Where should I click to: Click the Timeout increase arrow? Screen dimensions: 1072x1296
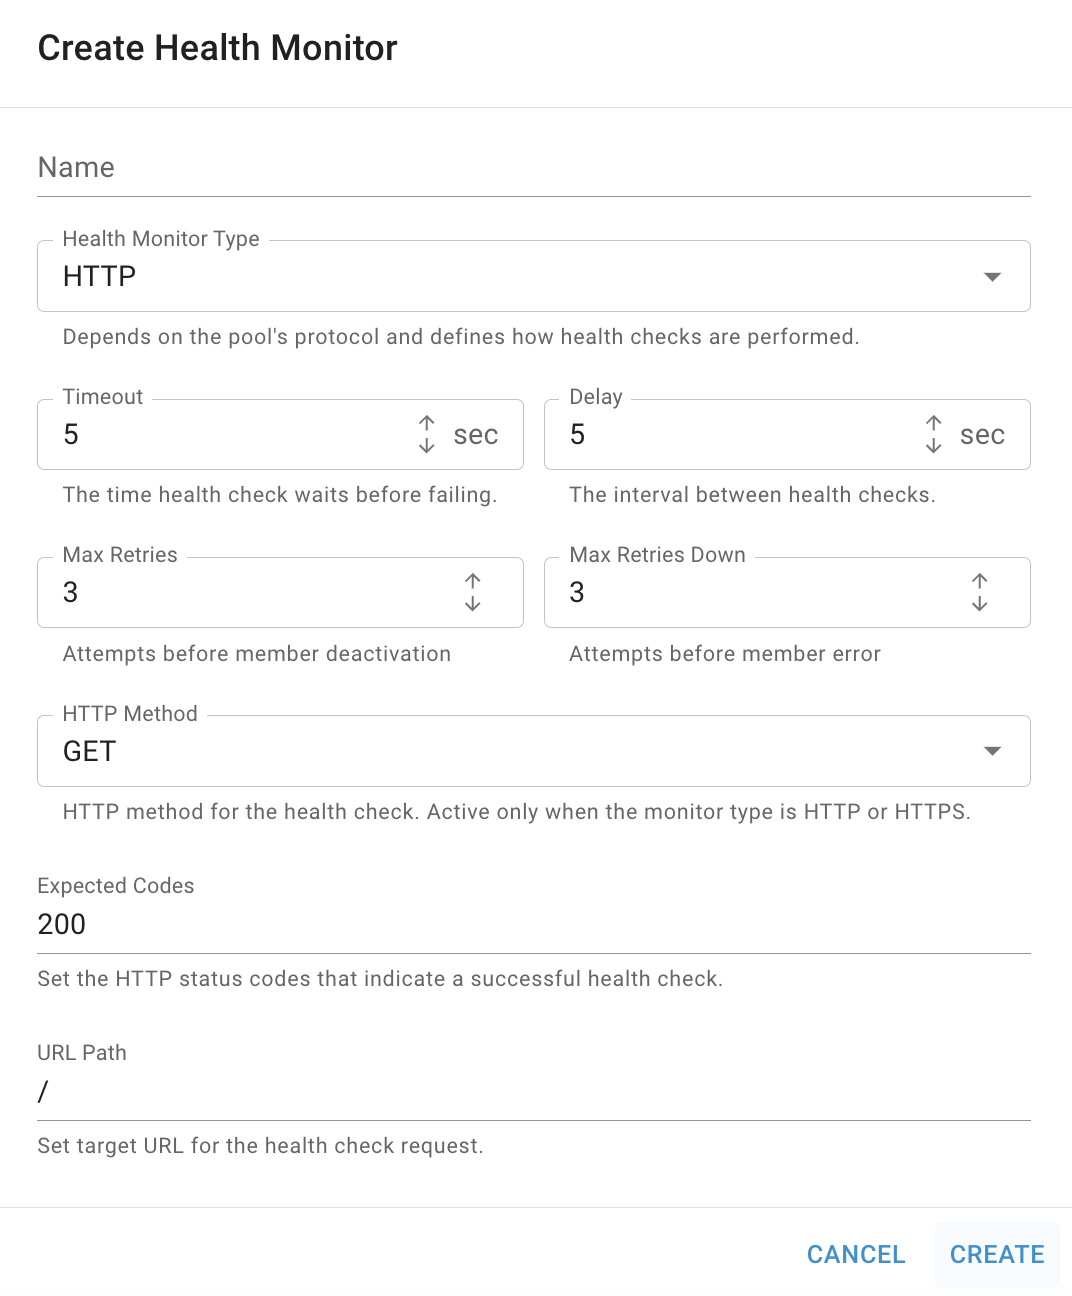tap(427, 424)
